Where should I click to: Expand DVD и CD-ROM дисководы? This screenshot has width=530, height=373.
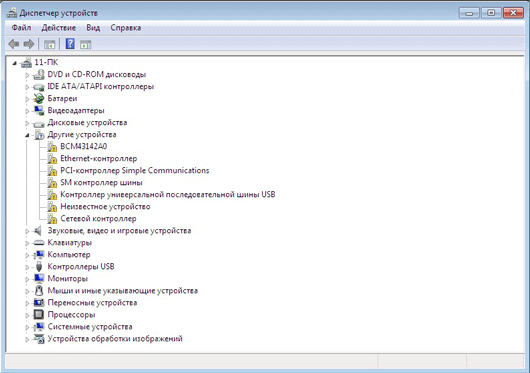[27, 75]
